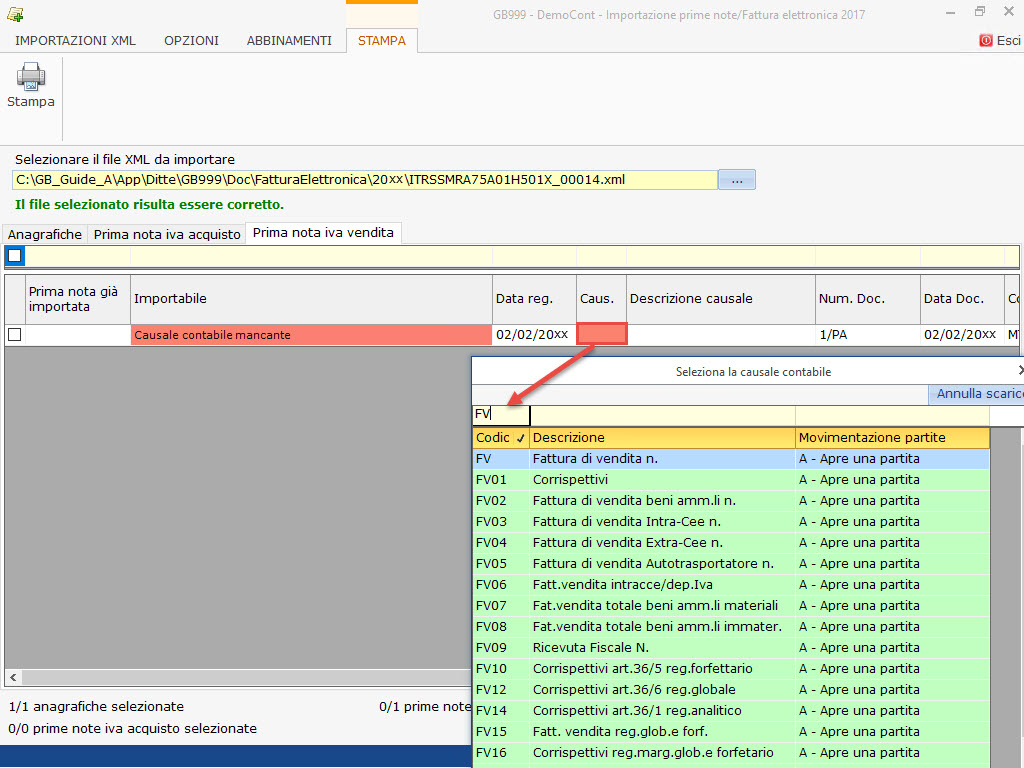Sort by the Codic column header

click(500, 438)
